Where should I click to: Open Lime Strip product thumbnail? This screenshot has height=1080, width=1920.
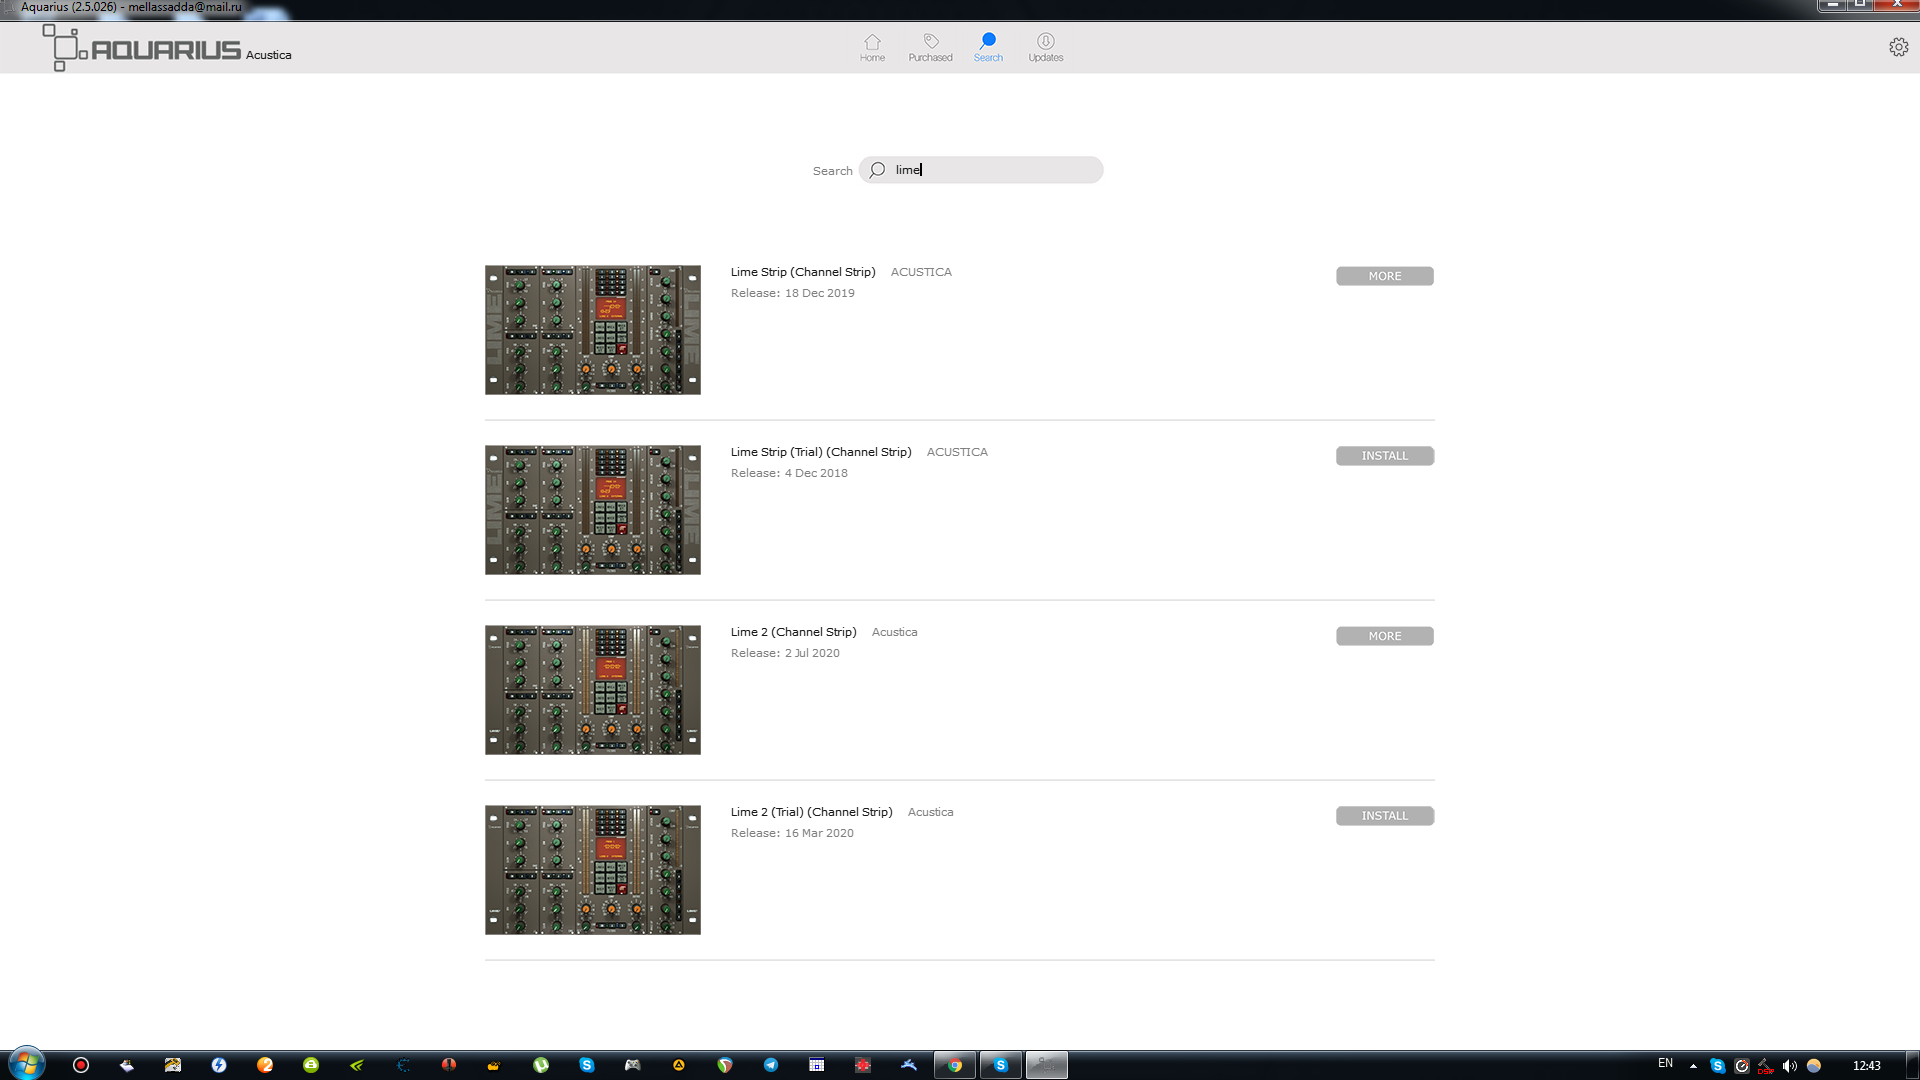(x=593, y=330)
